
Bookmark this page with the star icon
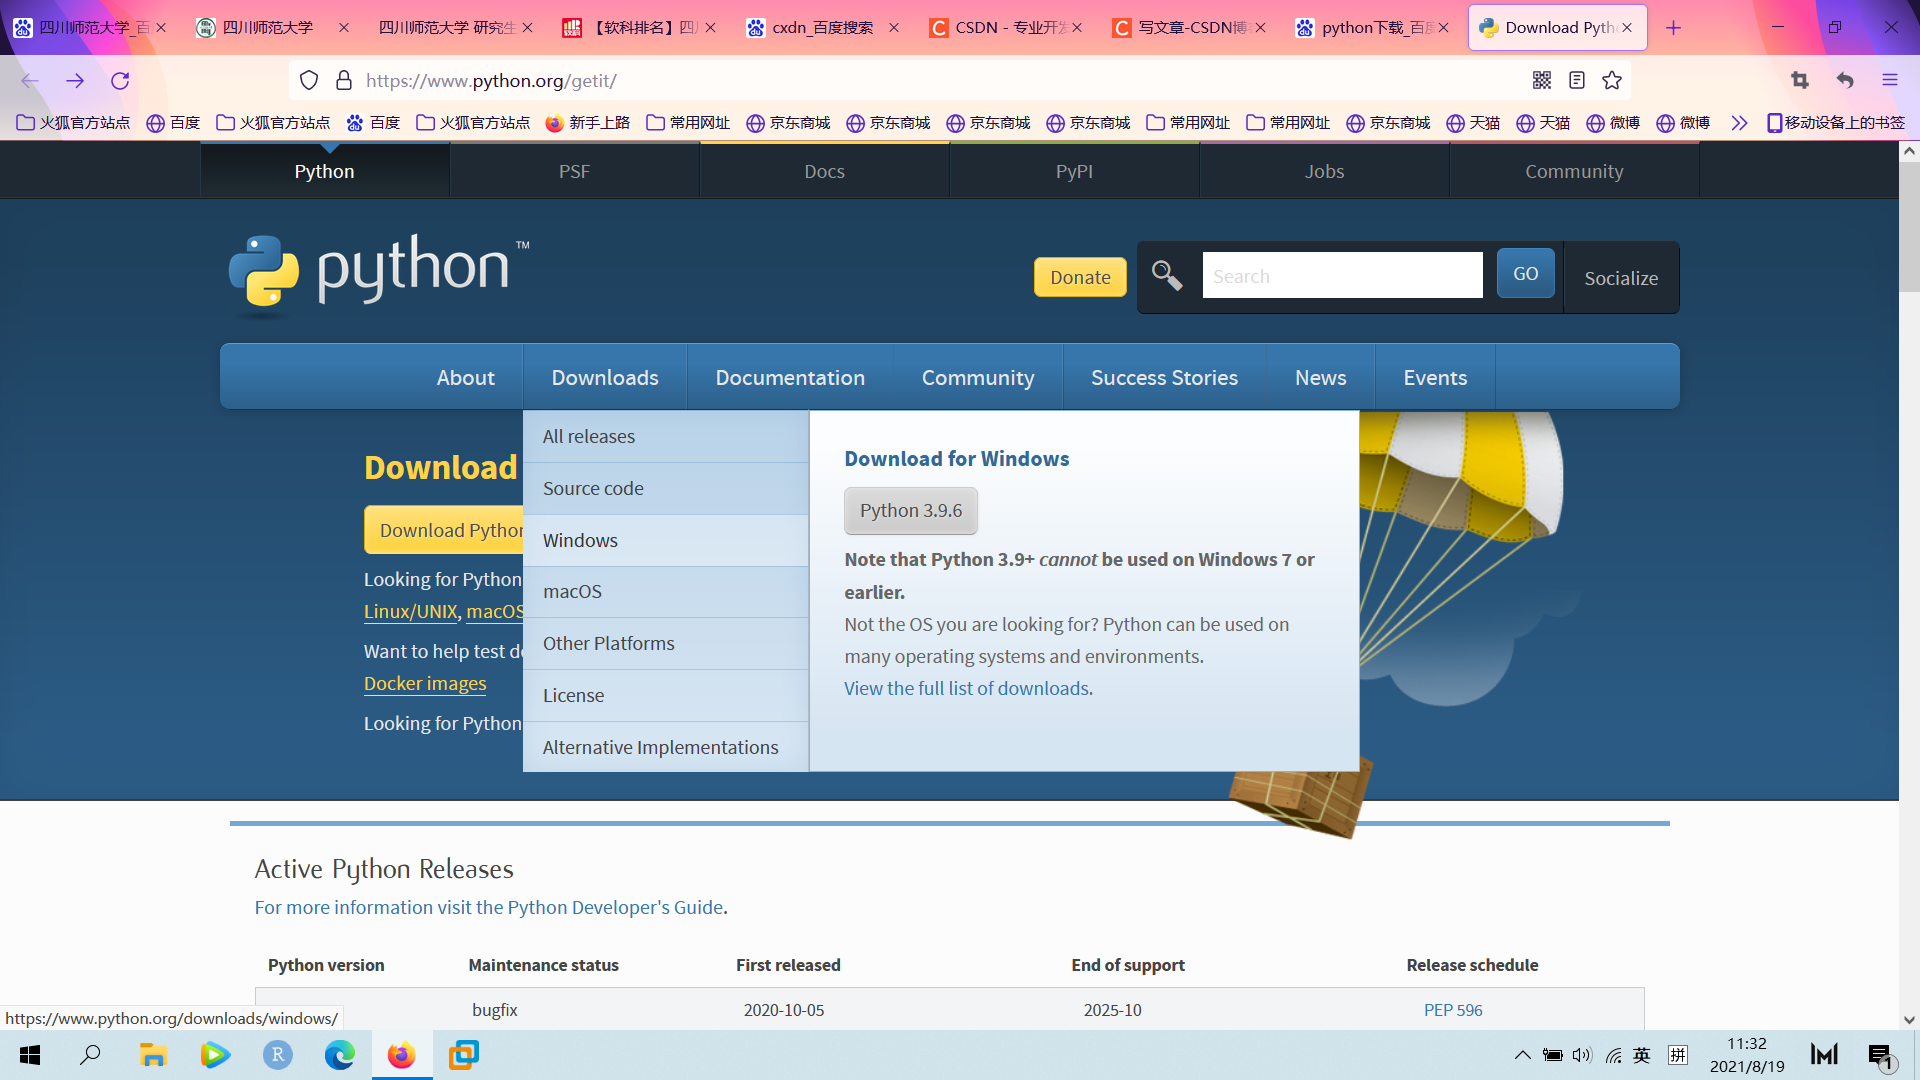(x=1612, y=81)
